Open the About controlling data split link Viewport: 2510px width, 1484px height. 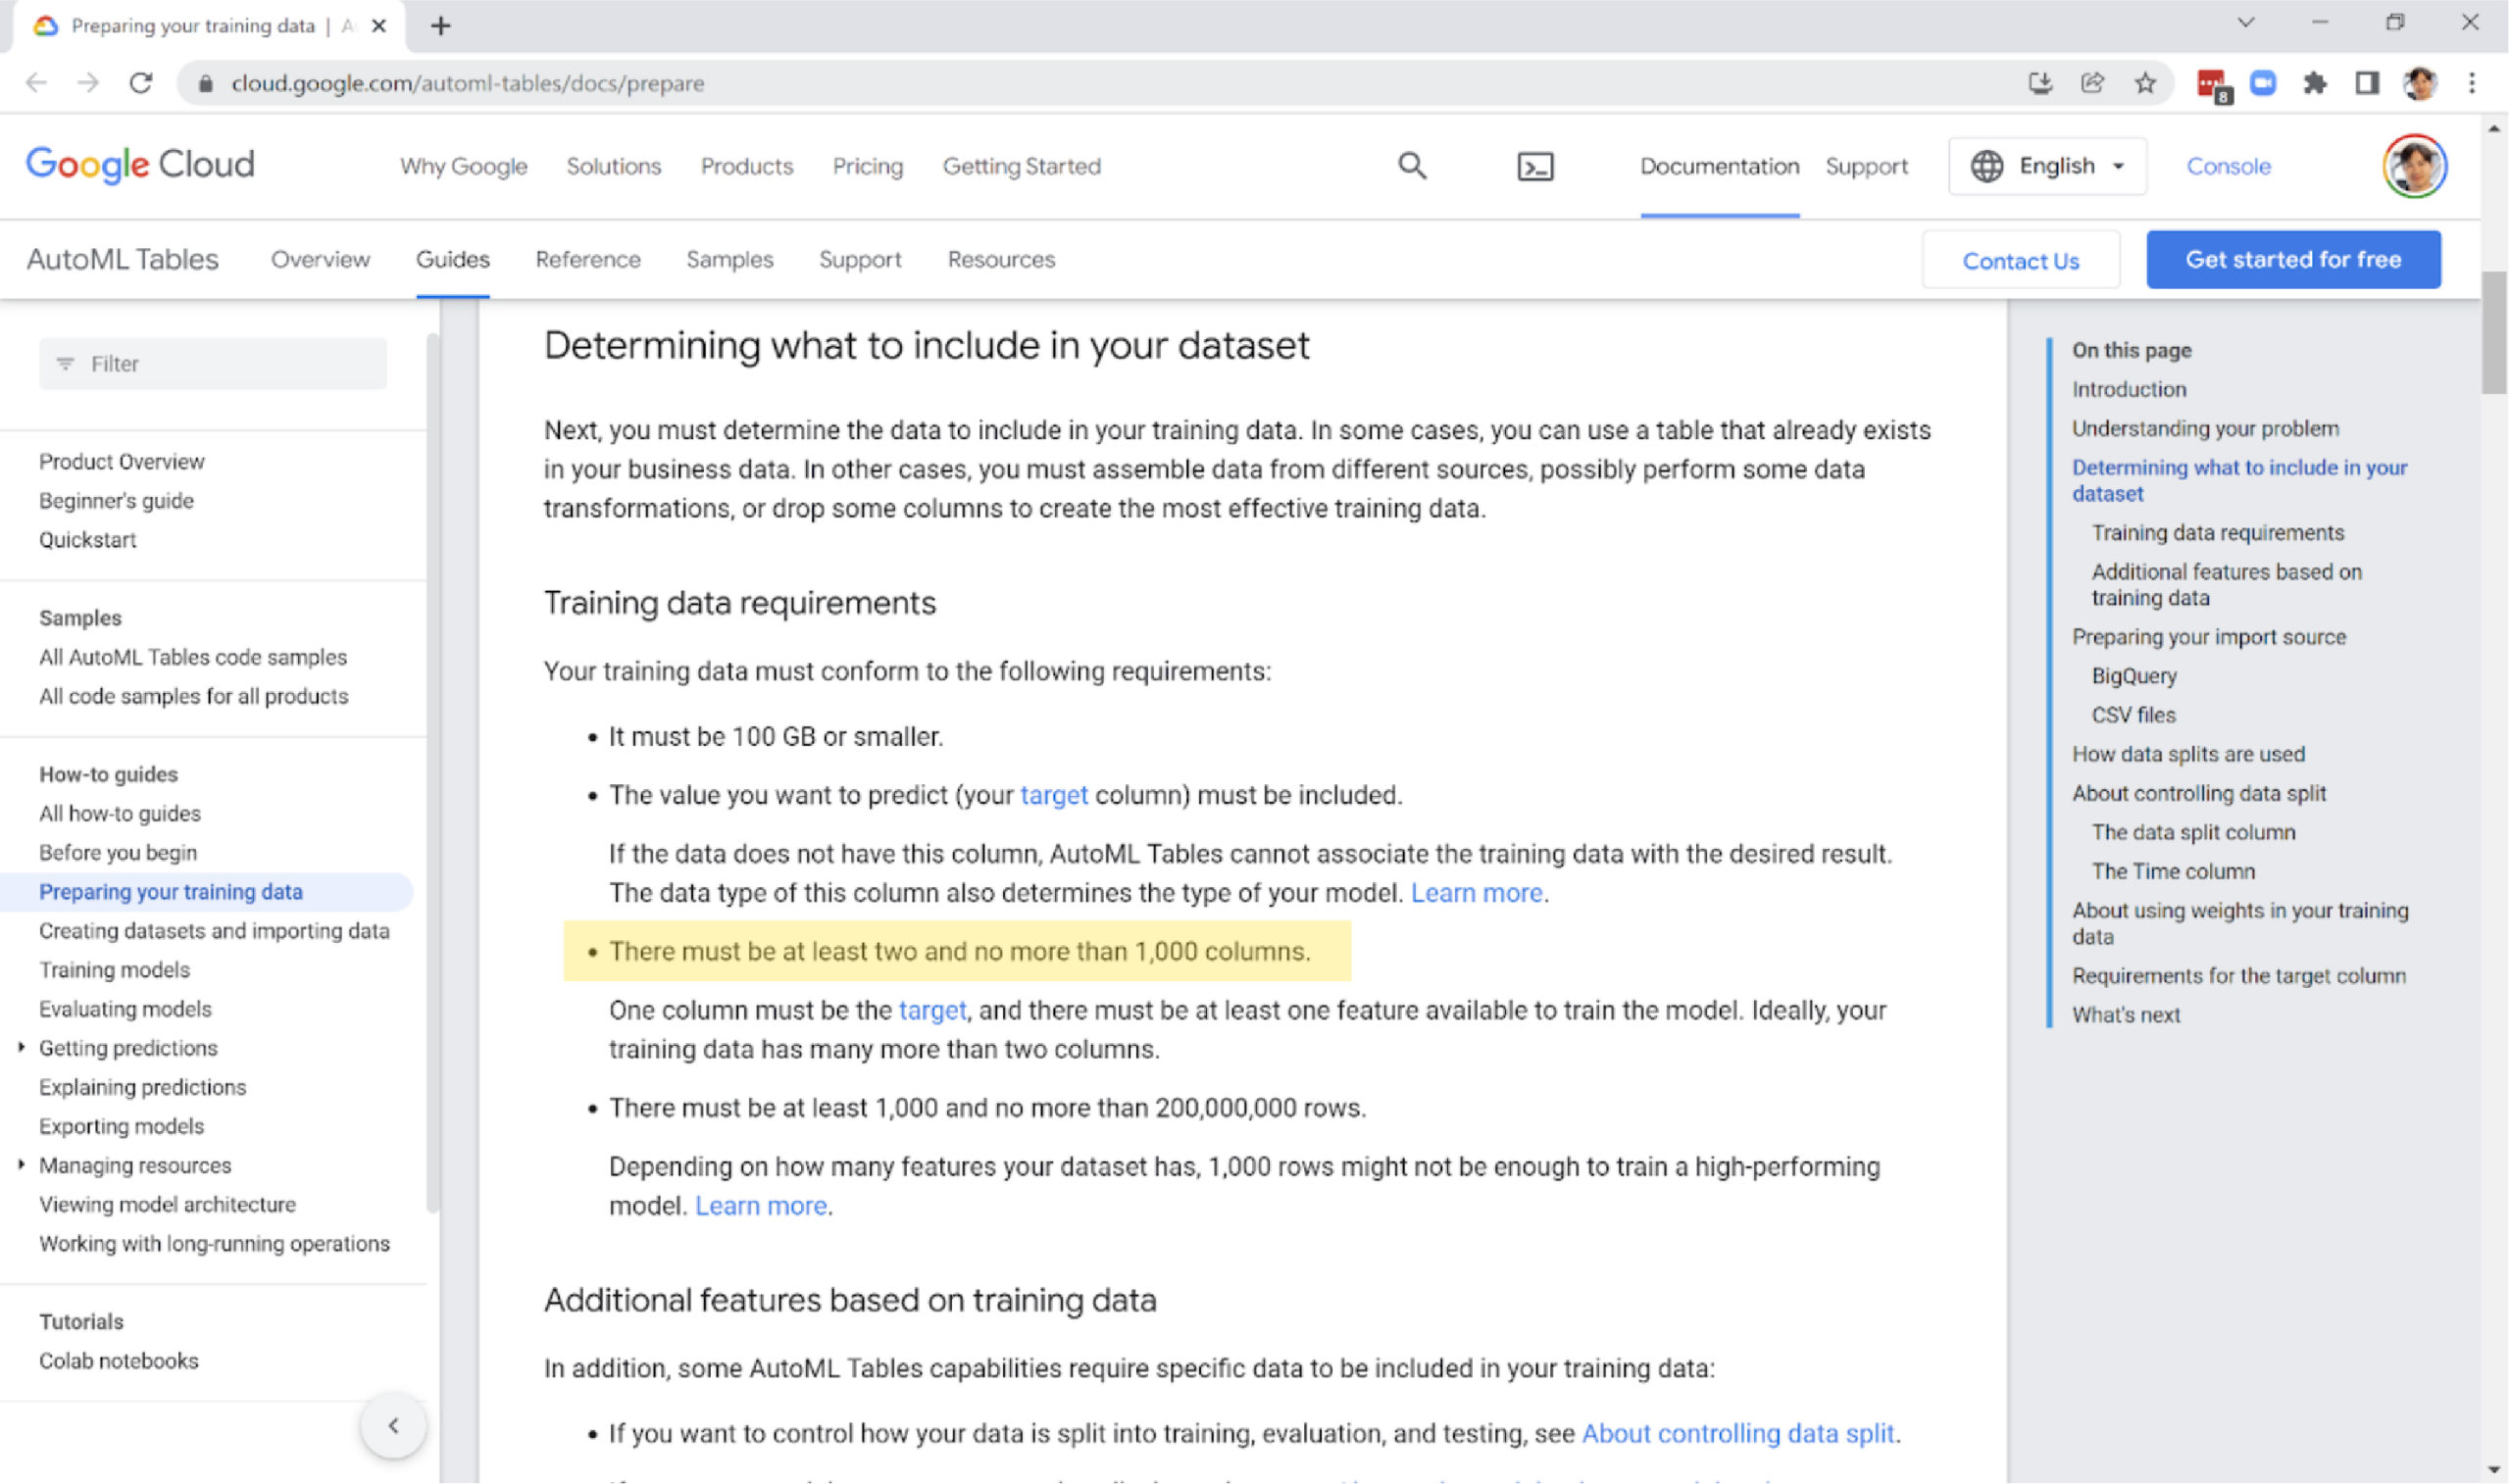tap(1737, 1432)
